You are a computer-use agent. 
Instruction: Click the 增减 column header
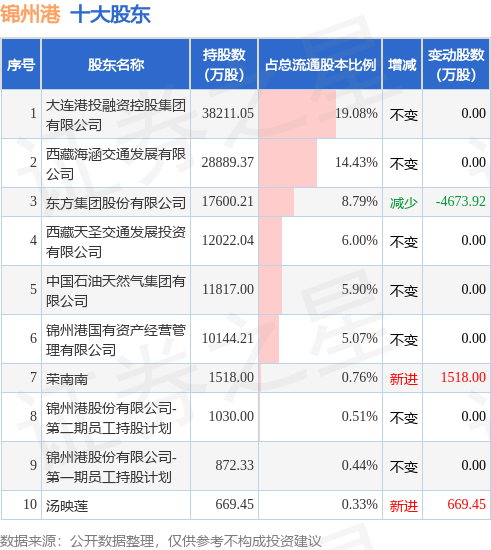(402, 65)
